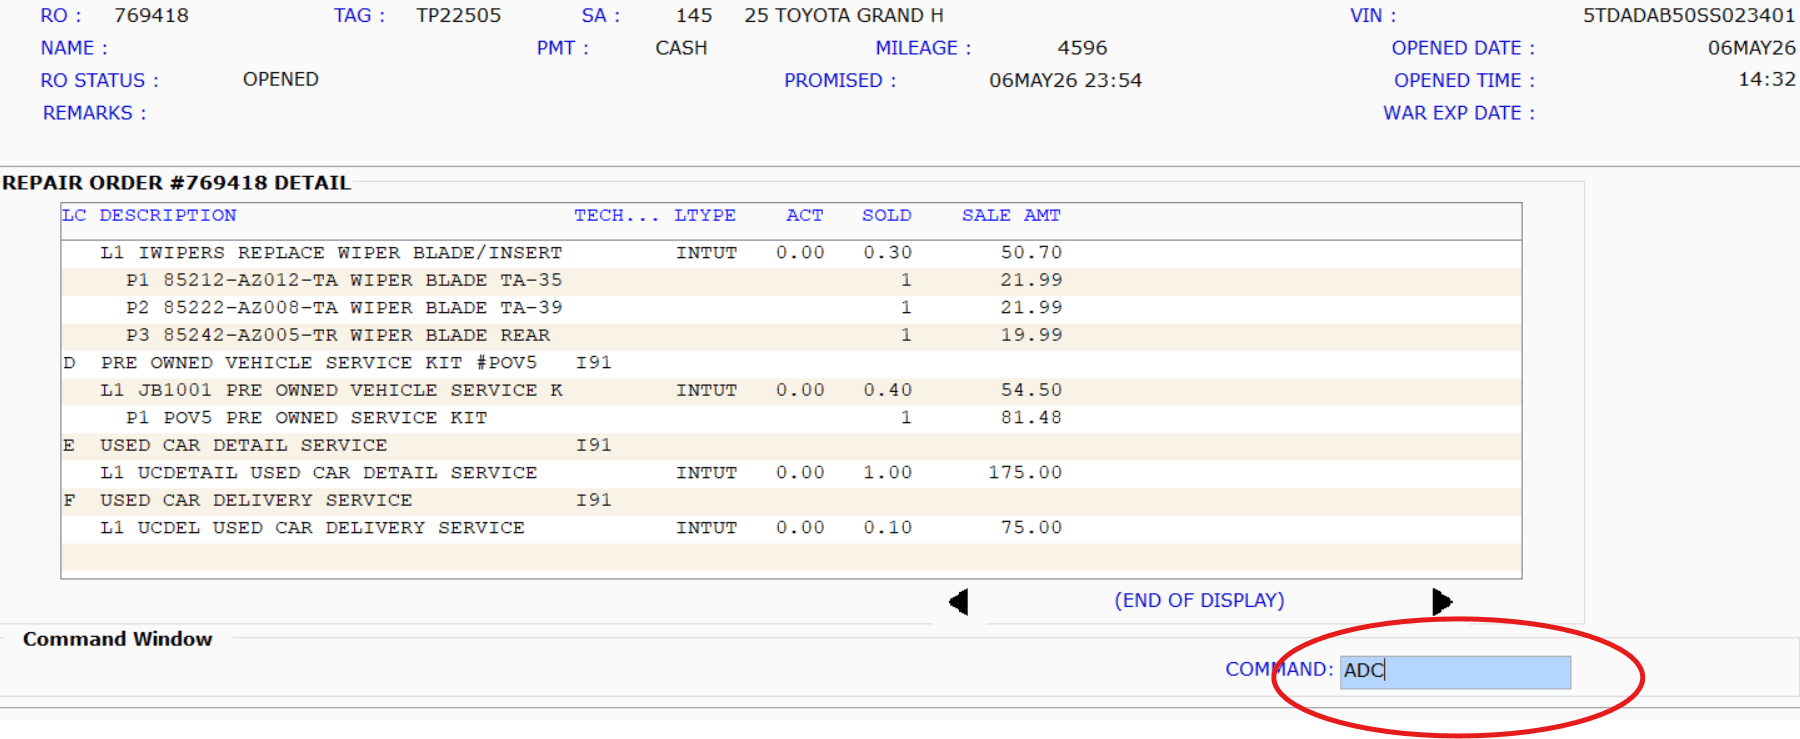Click sale amount 50.70
The image size is (1800, 739).
[1031, 253]
